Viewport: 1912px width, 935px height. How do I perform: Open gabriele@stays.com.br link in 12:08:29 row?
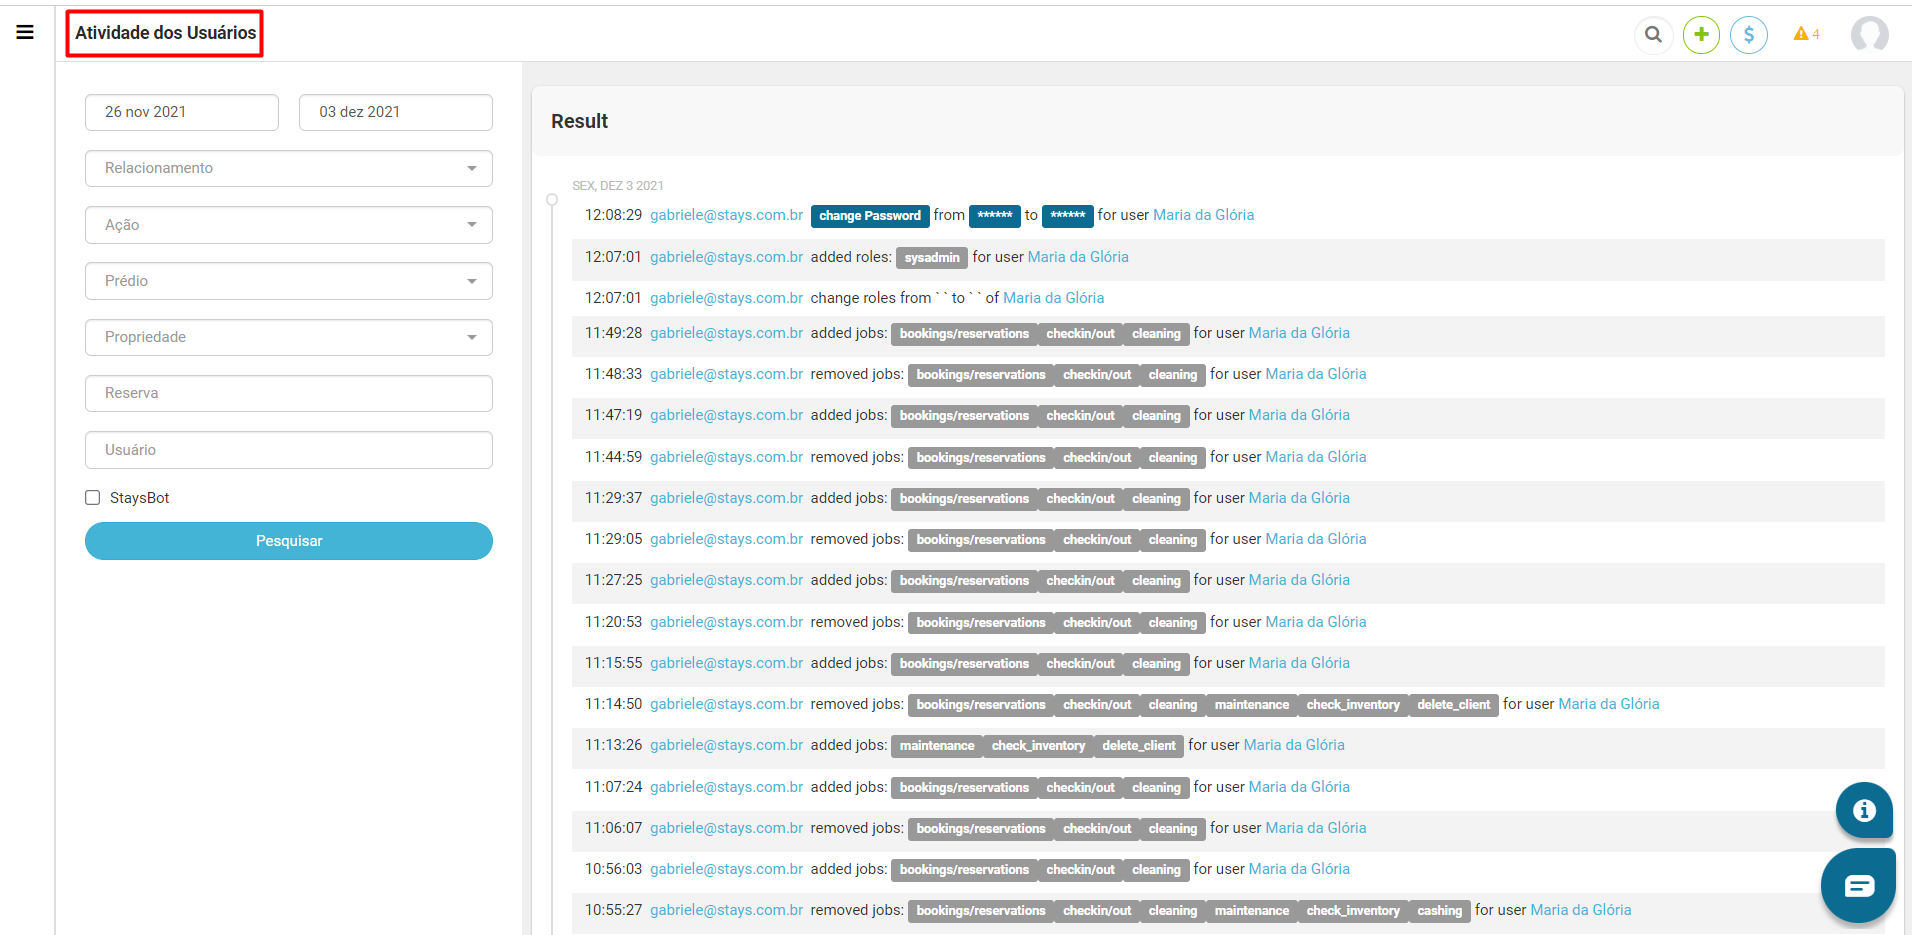[x=727, y=215]
